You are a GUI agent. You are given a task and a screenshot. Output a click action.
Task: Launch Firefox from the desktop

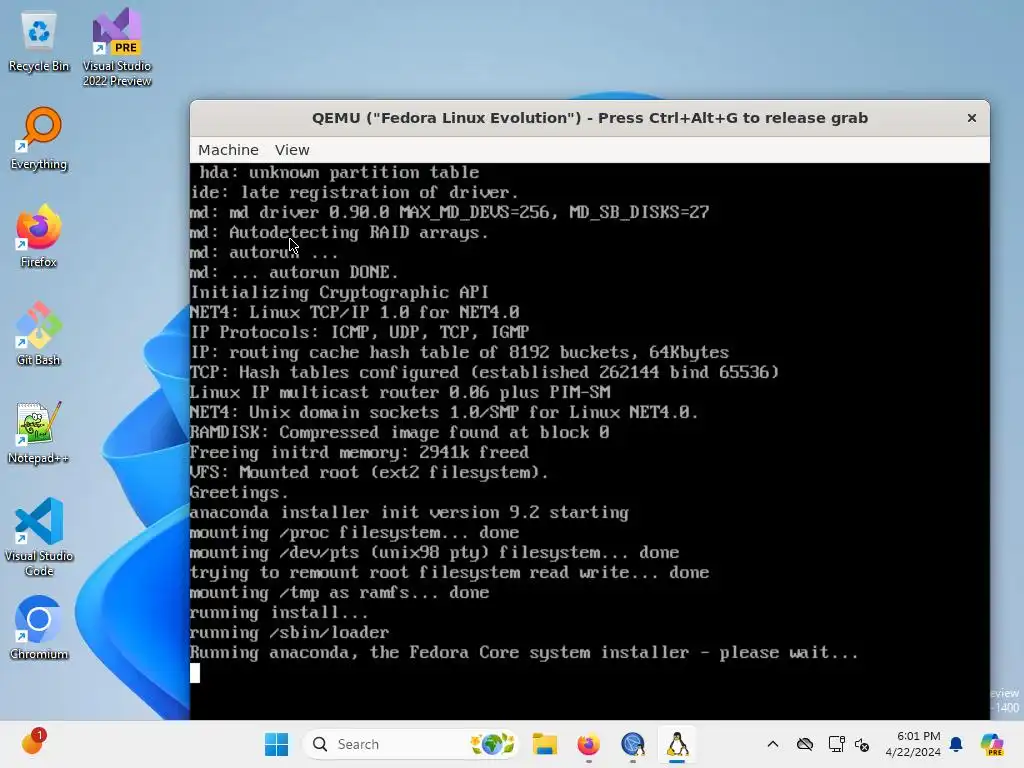(x=39, y=236)
